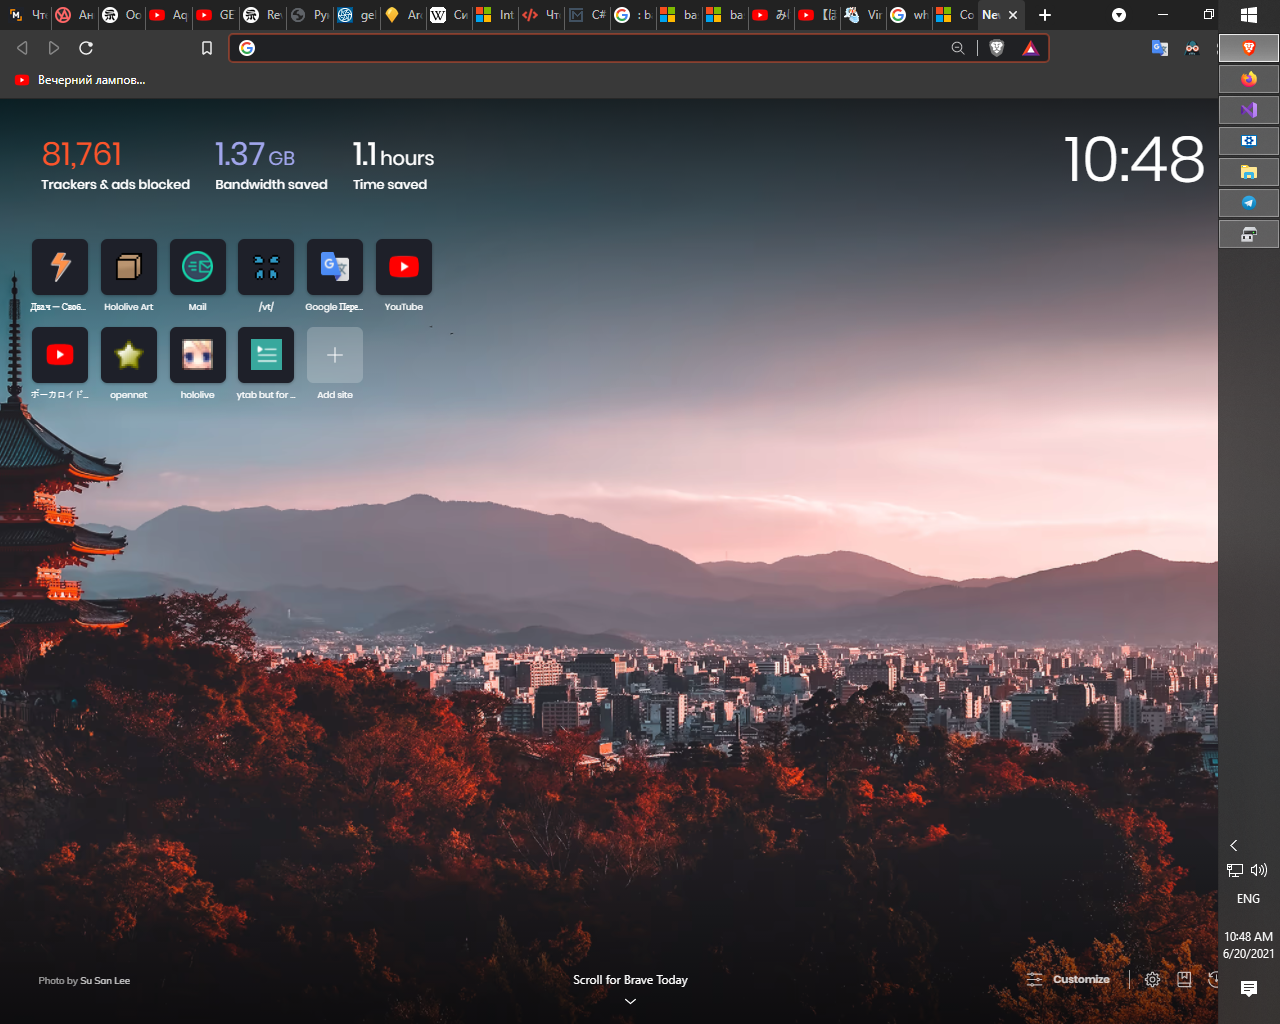This screenshot has height=1024, width=1280.
Task: Bookmark this page with the bookmark icon
Action: [207, 48]
